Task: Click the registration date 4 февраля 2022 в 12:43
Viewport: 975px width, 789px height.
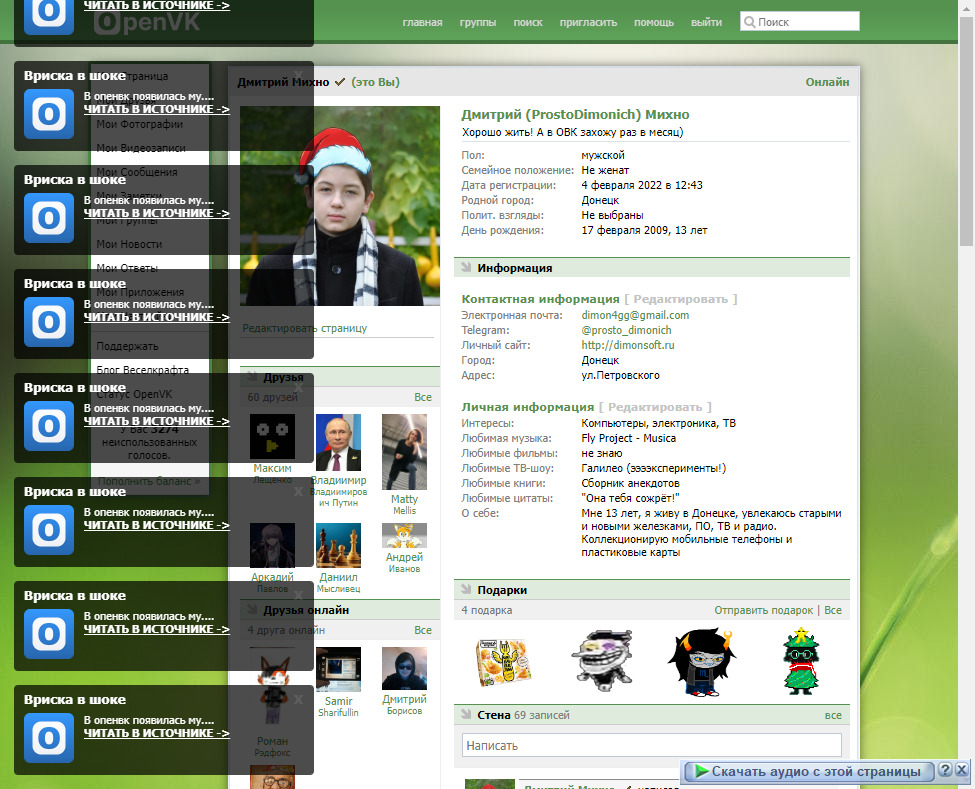Action: (x=642, y=185)
